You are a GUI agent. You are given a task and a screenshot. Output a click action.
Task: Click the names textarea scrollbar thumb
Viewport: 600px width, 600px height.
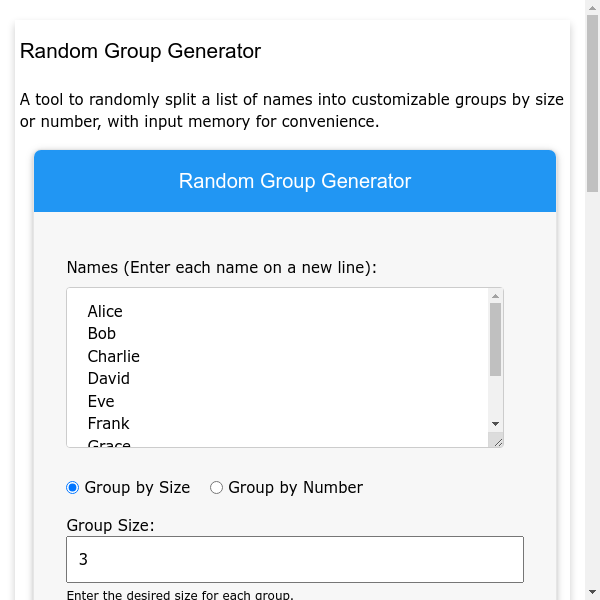point(495,340)
